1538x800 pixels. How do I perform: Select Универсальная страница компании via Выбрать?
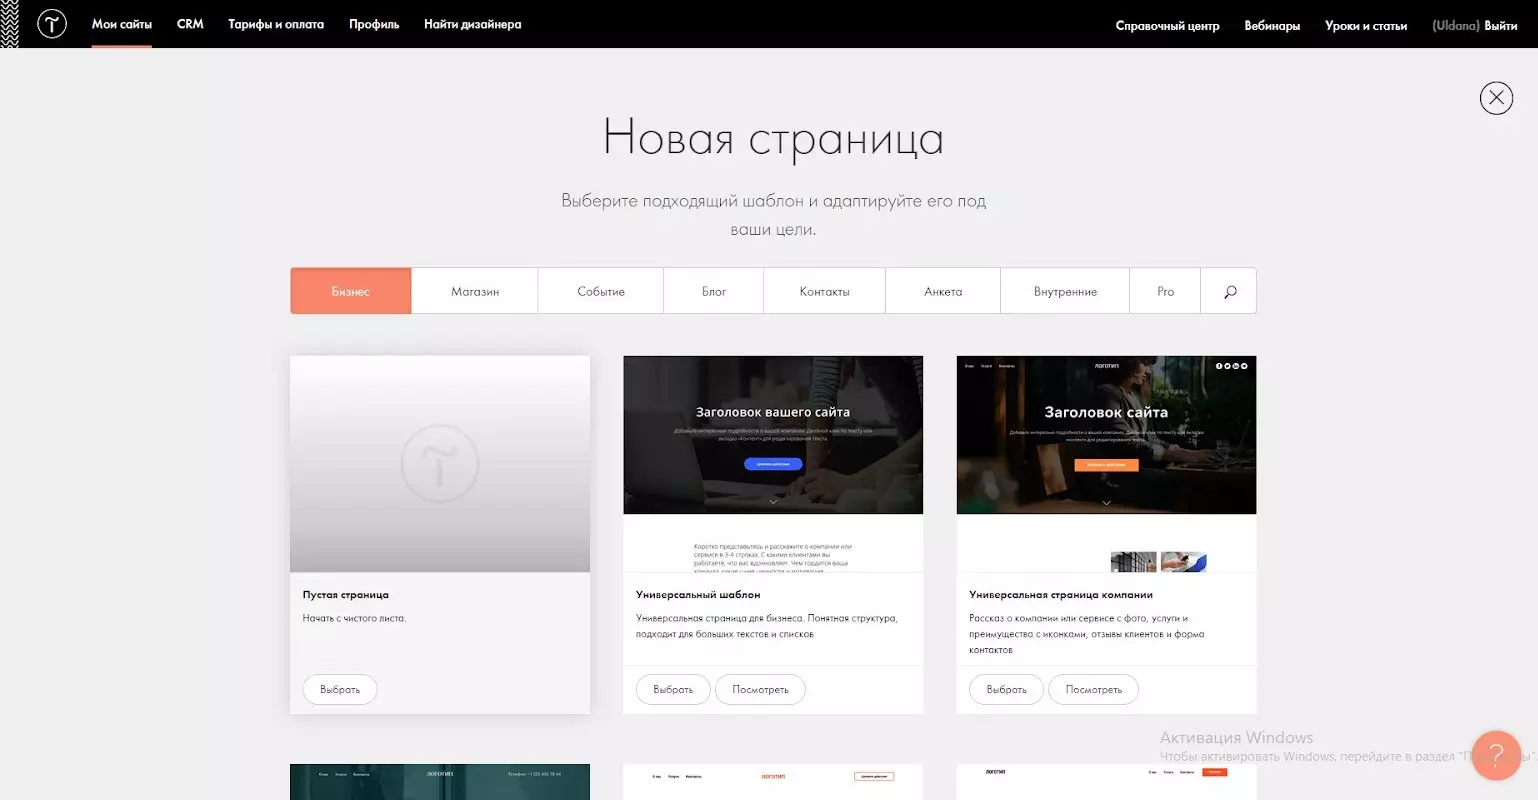(1006, 689)
